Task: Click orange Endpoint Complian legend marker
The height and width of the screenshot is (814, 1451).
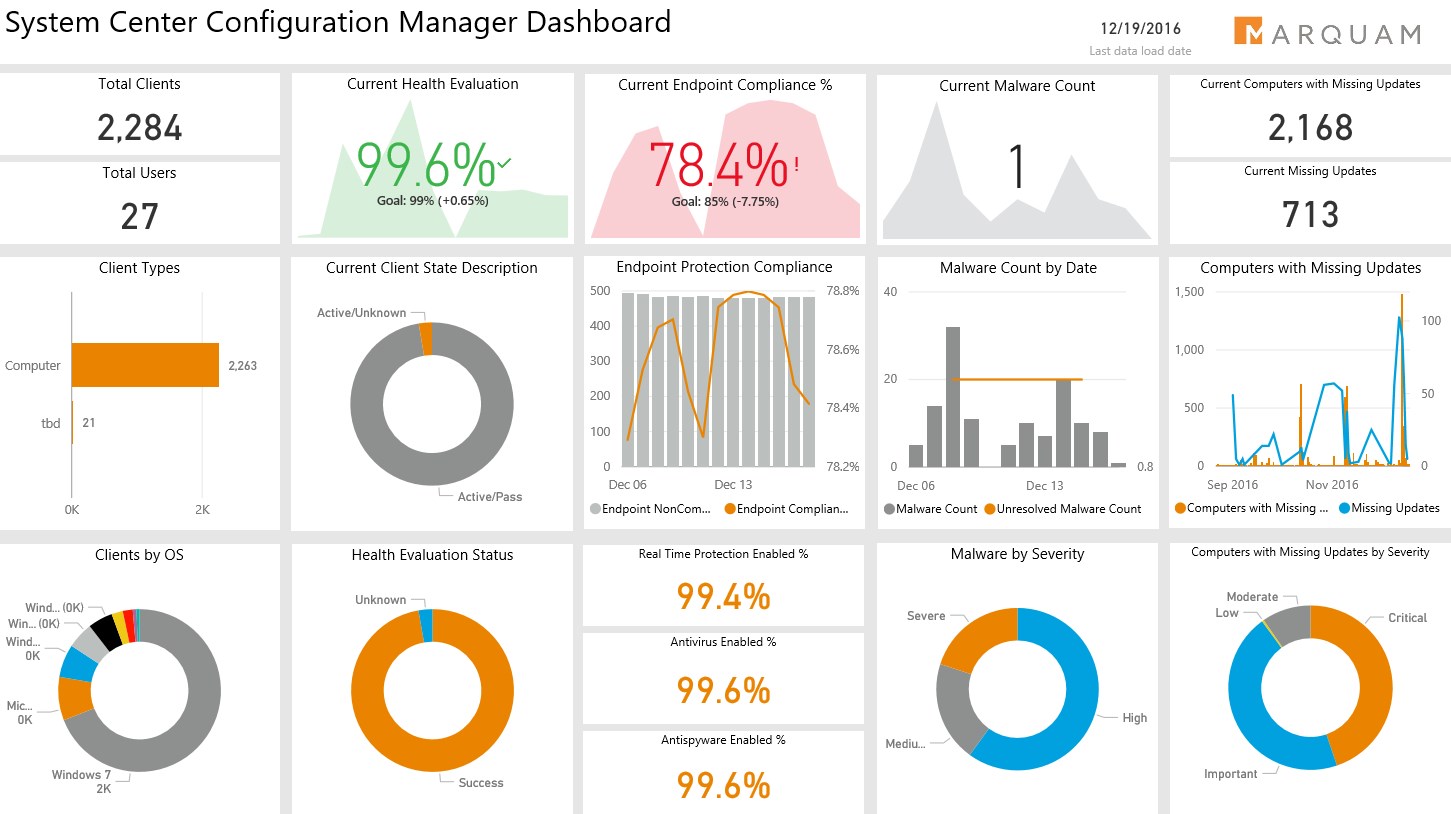Action: (730, 509)
